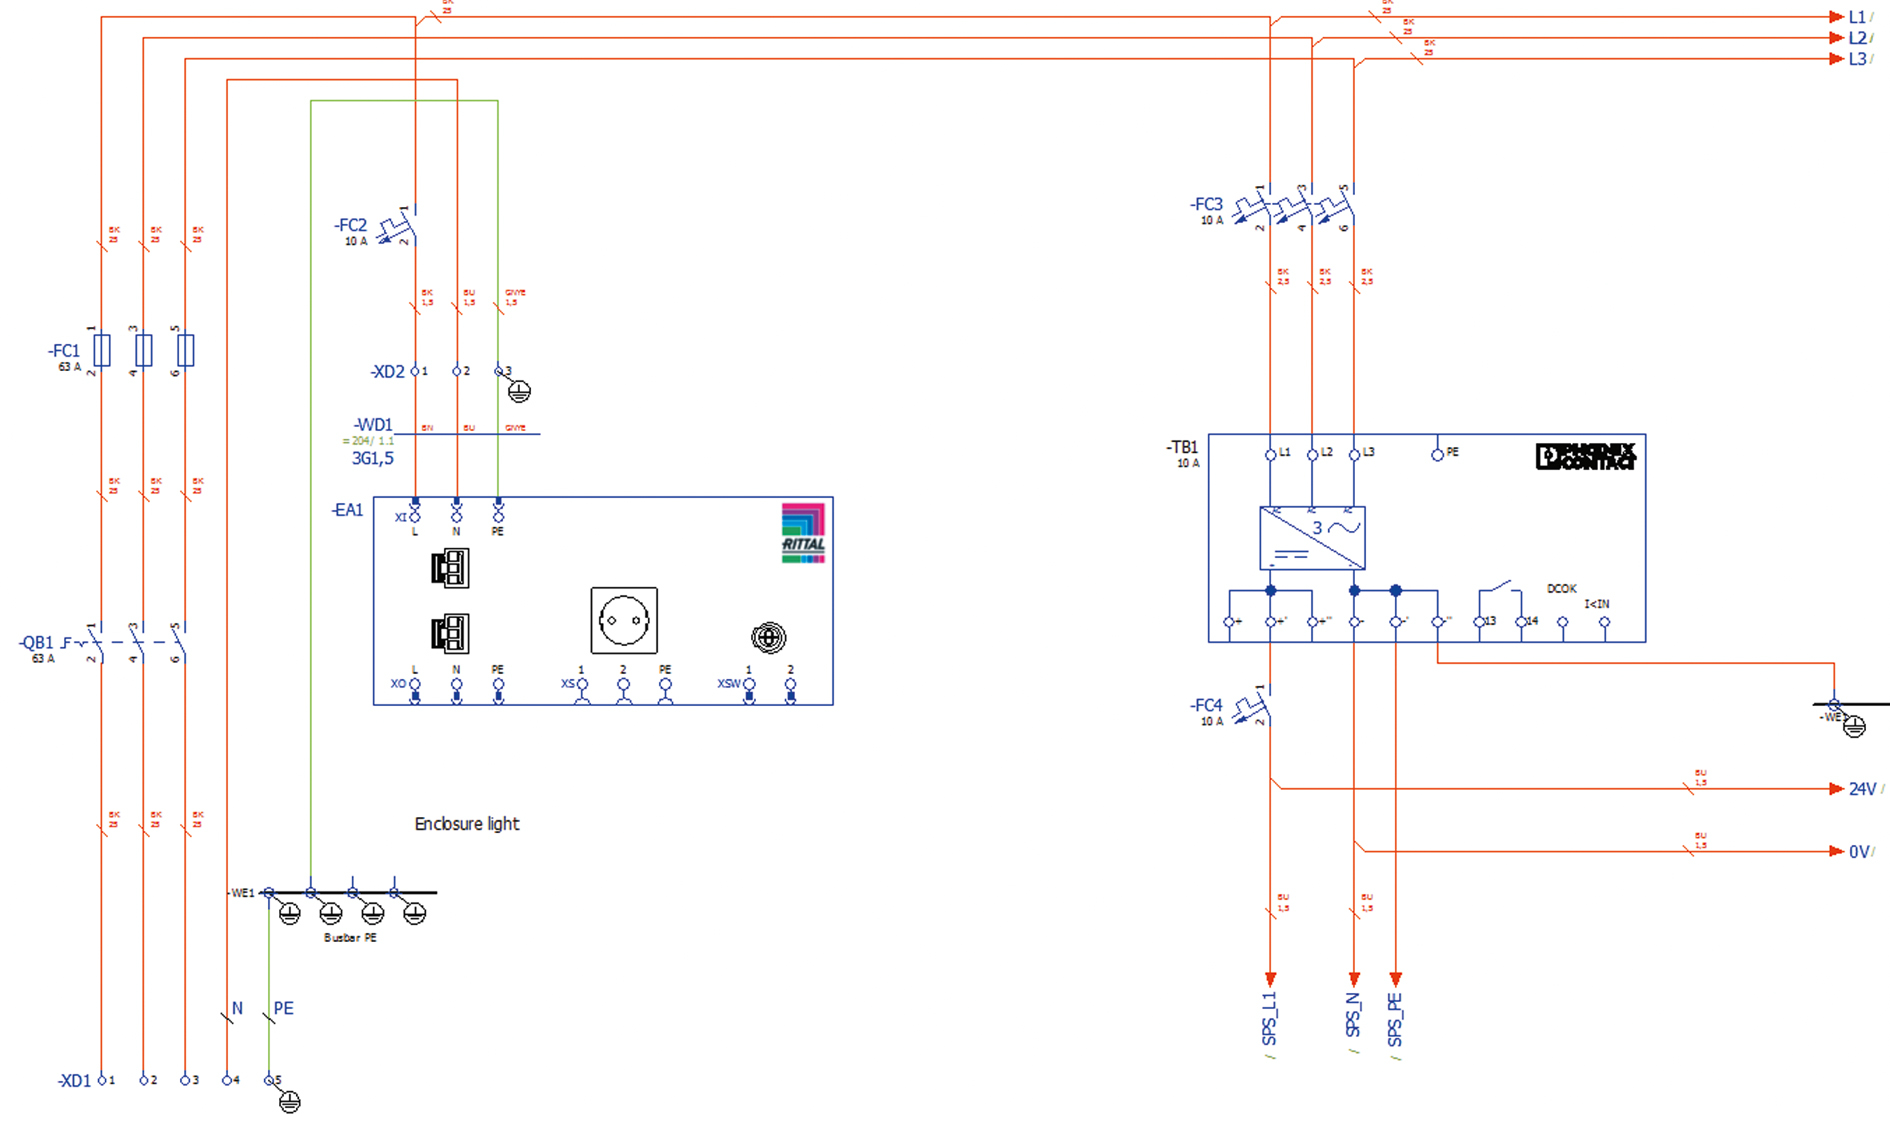Click the SPS_PE signal label

click(1395, 1020)
